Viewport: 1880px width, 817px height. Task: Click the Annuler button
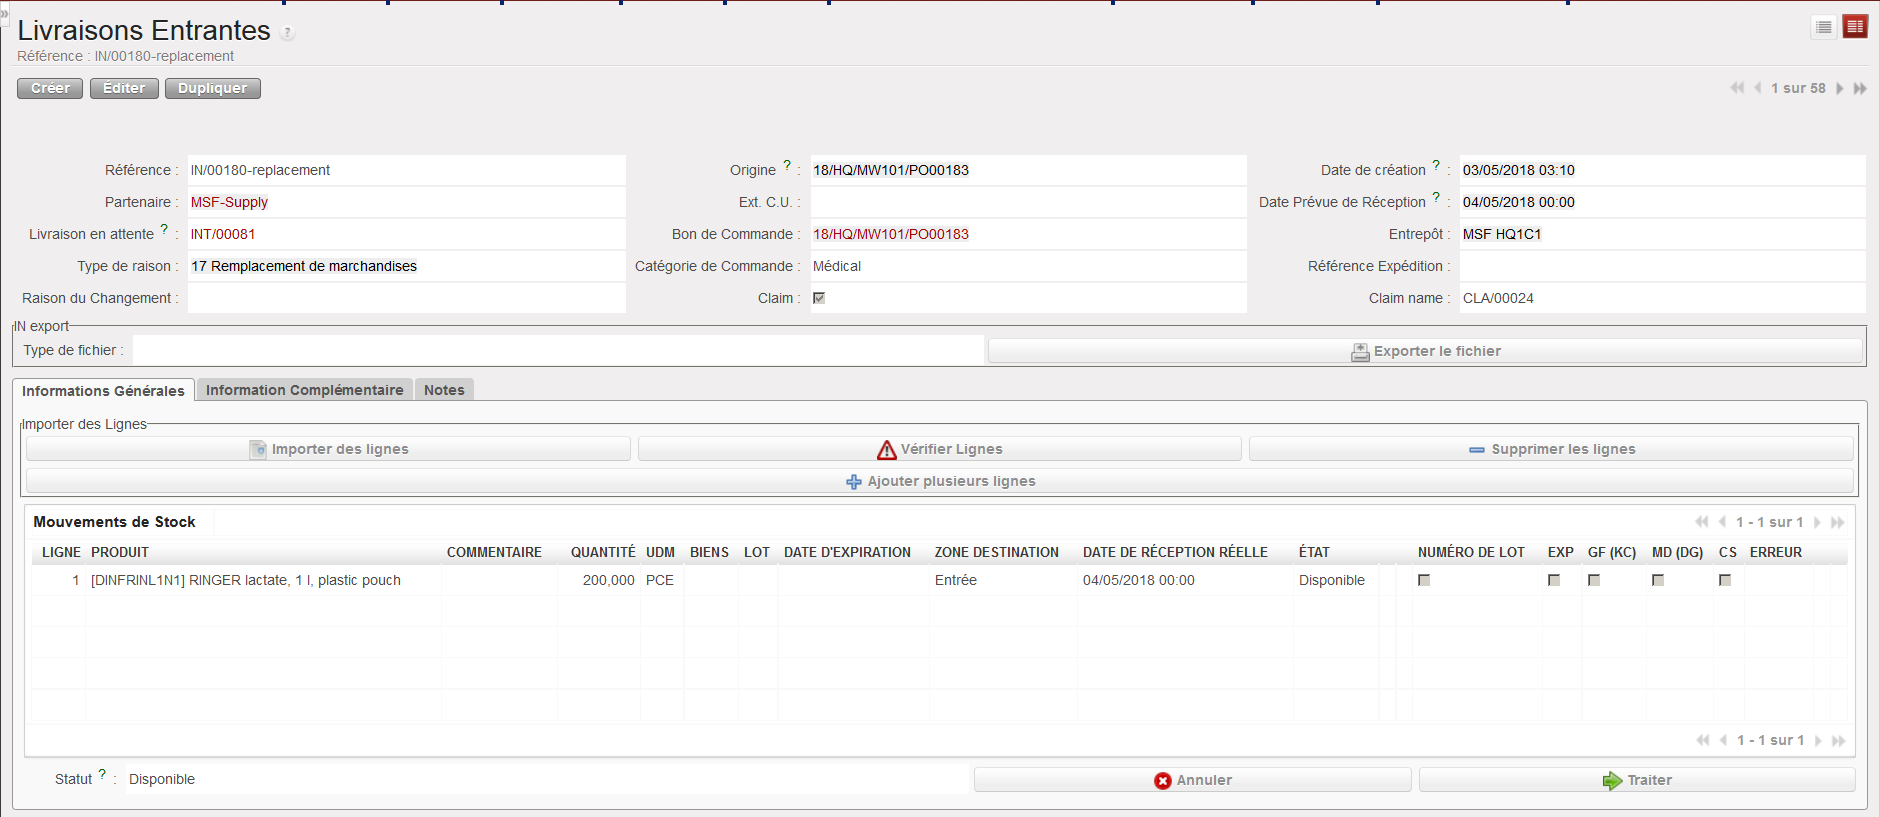click(x=1192, y=780)
